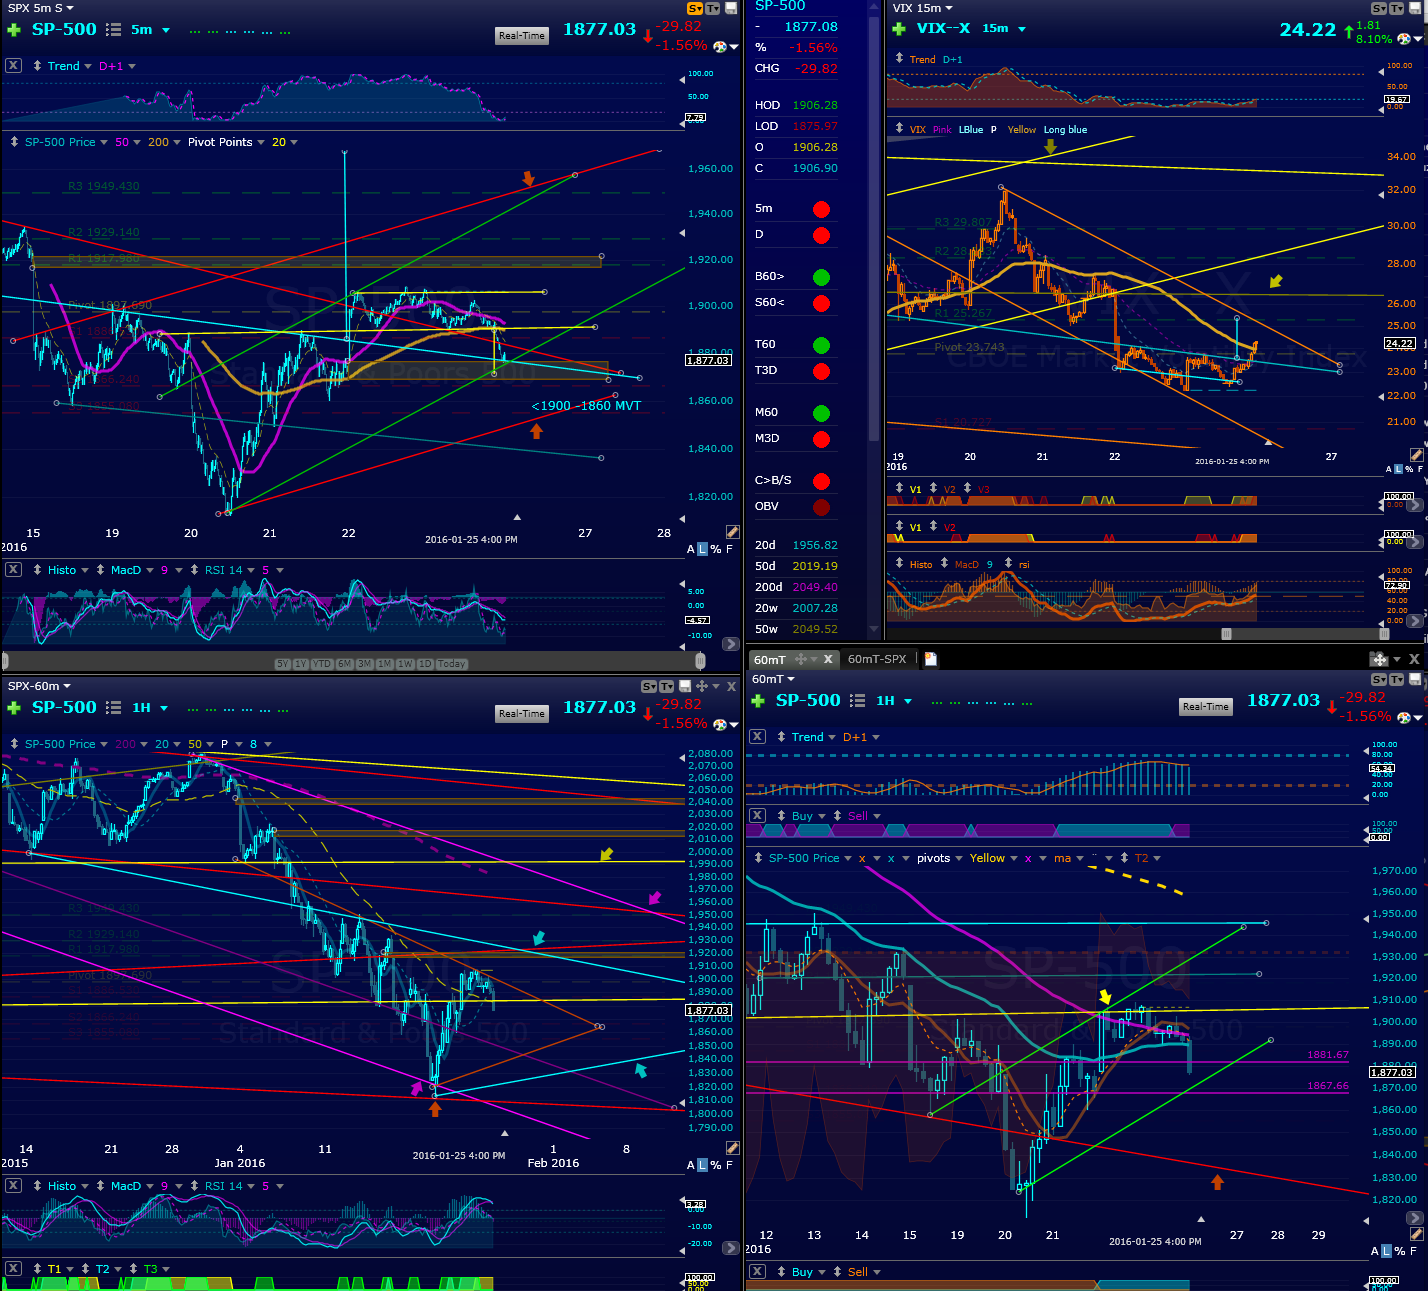Viewport: 1428px width, 1291px height.
Task: Open the SPX 5m S window menu
Action: [x=41, y=8]
